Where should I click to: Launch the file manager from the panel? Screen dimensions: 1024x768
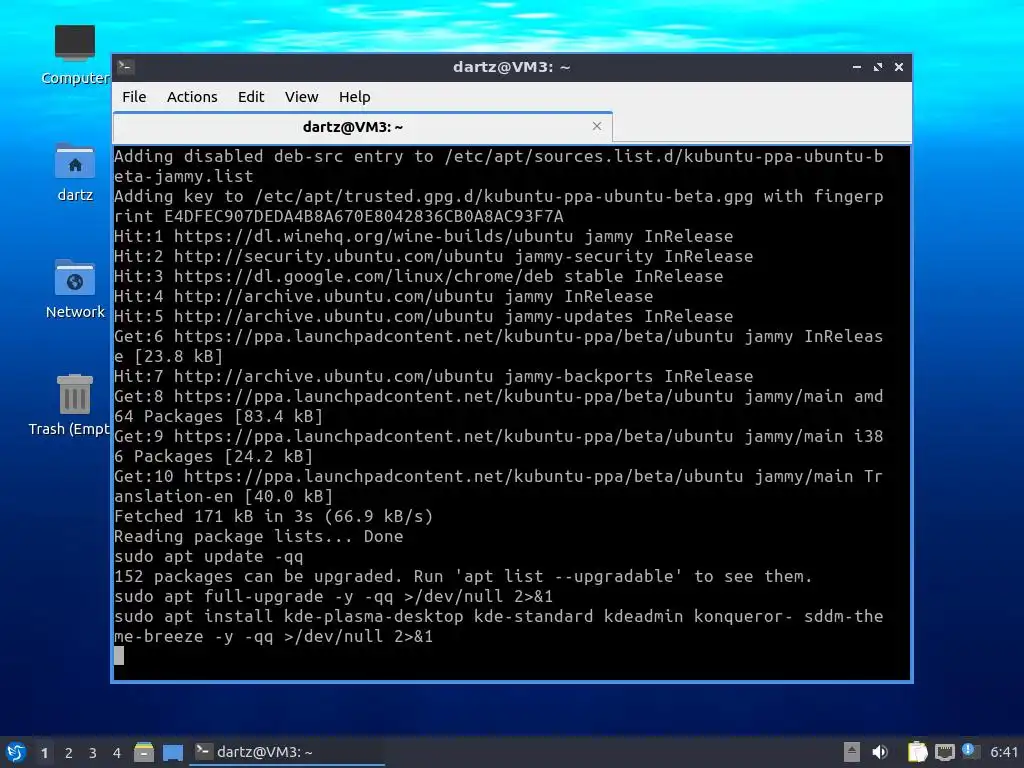coord(144,752)
